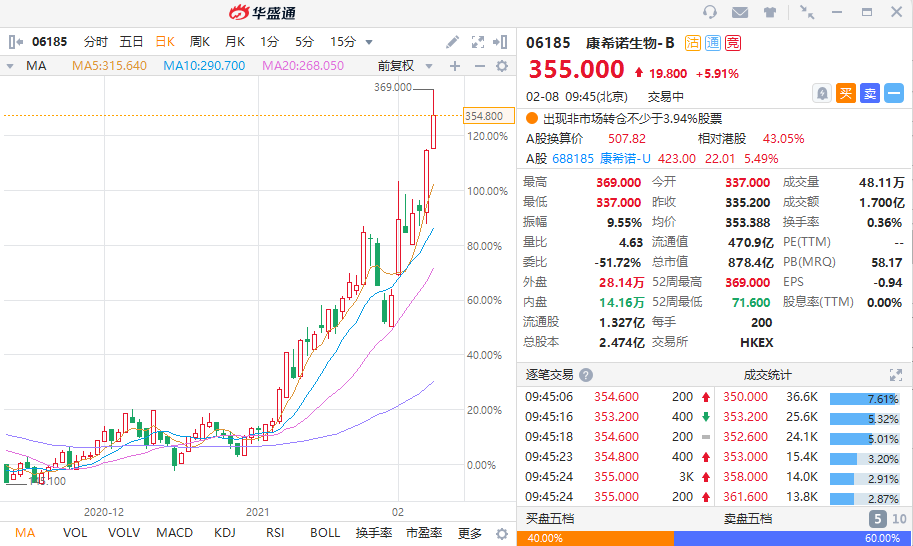
Task: Click the 7.61% volume distribution bar
Action: point(864,399)
